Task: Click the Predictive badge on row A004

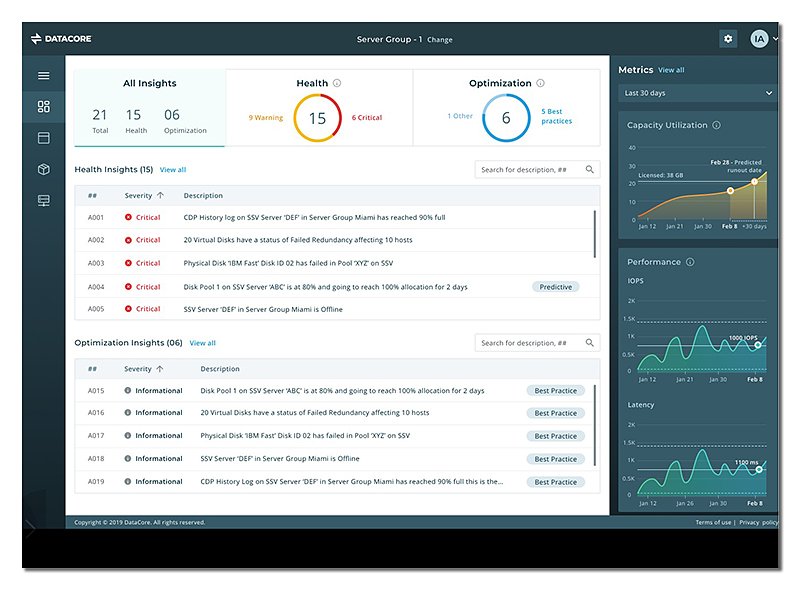Action: click(556, 287)
